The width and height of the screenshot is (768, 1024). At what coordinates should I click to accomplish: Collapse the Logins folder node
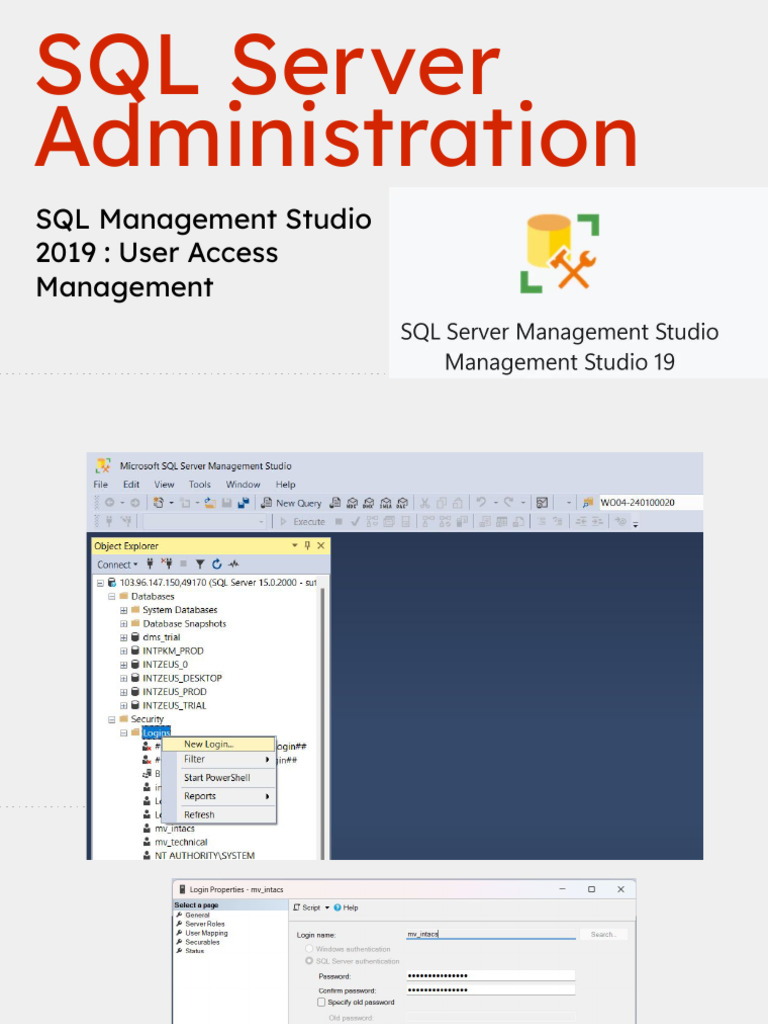[123, 733]
